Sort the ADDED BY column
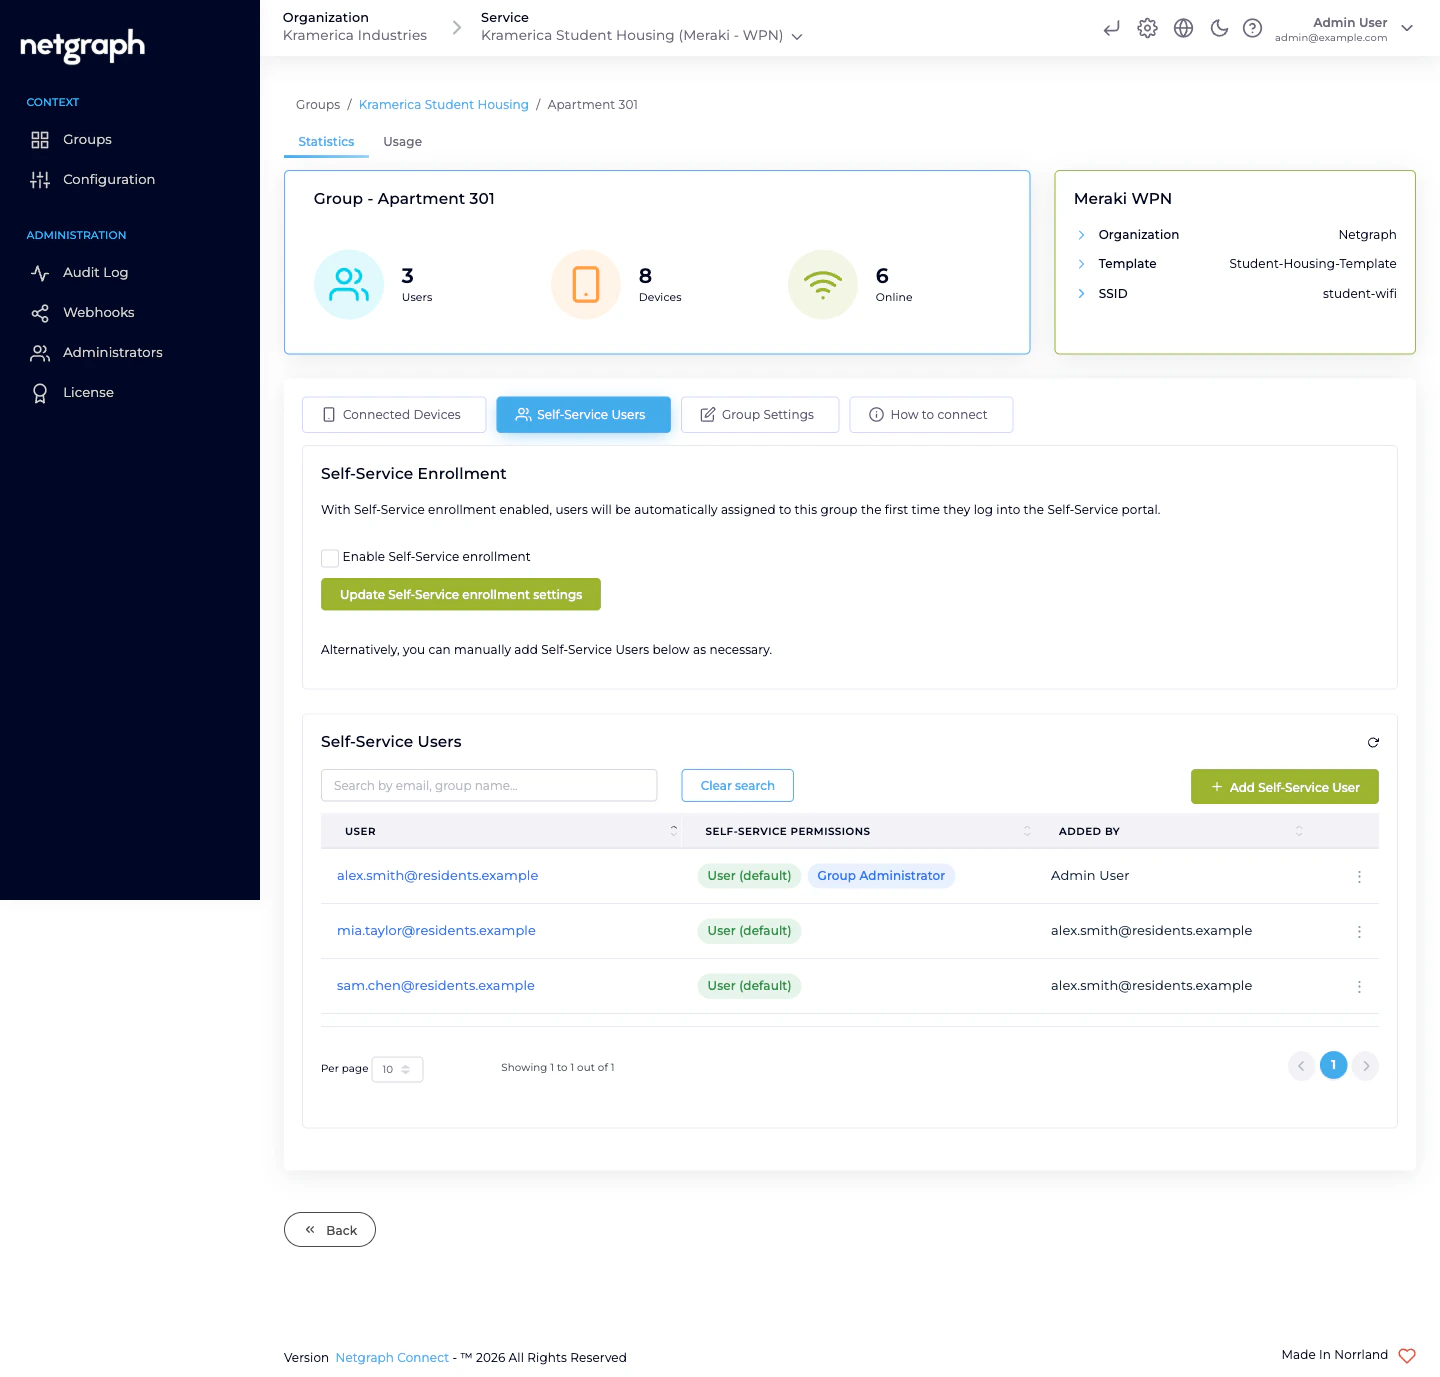This screenshot has height=1377, width=1440. pos(1298,831)
